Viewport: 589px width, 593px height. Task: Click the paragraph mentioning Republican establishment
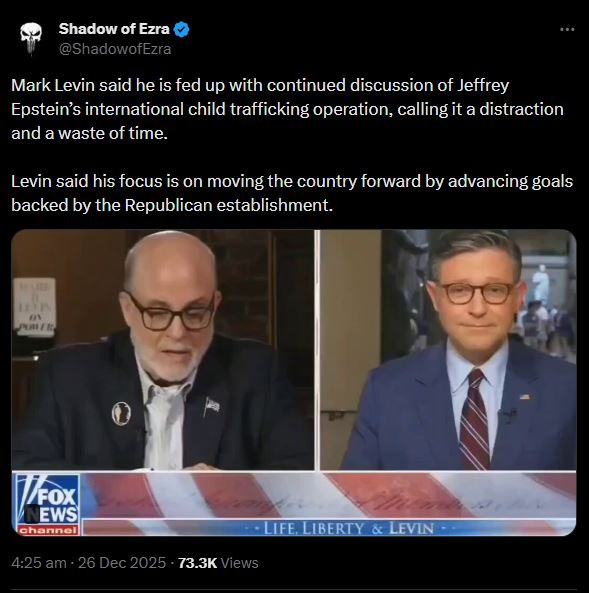292,193
